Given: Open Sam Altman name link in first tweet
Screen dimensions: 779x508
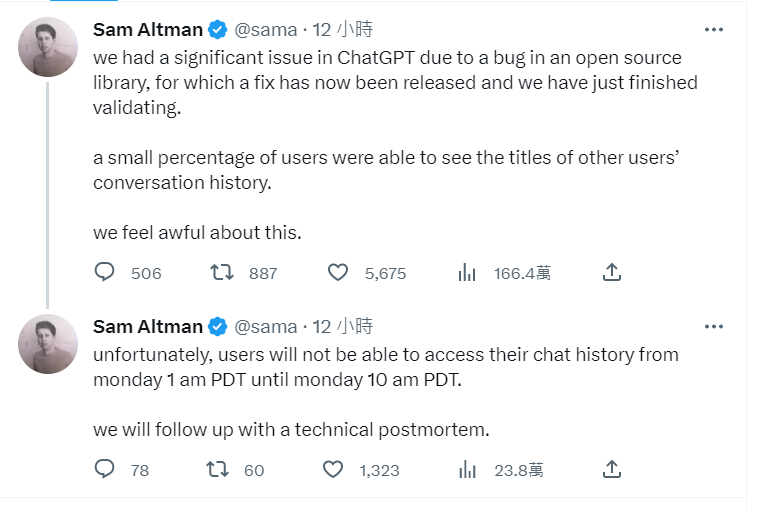Looking at the screenshot, I should 146,30.
